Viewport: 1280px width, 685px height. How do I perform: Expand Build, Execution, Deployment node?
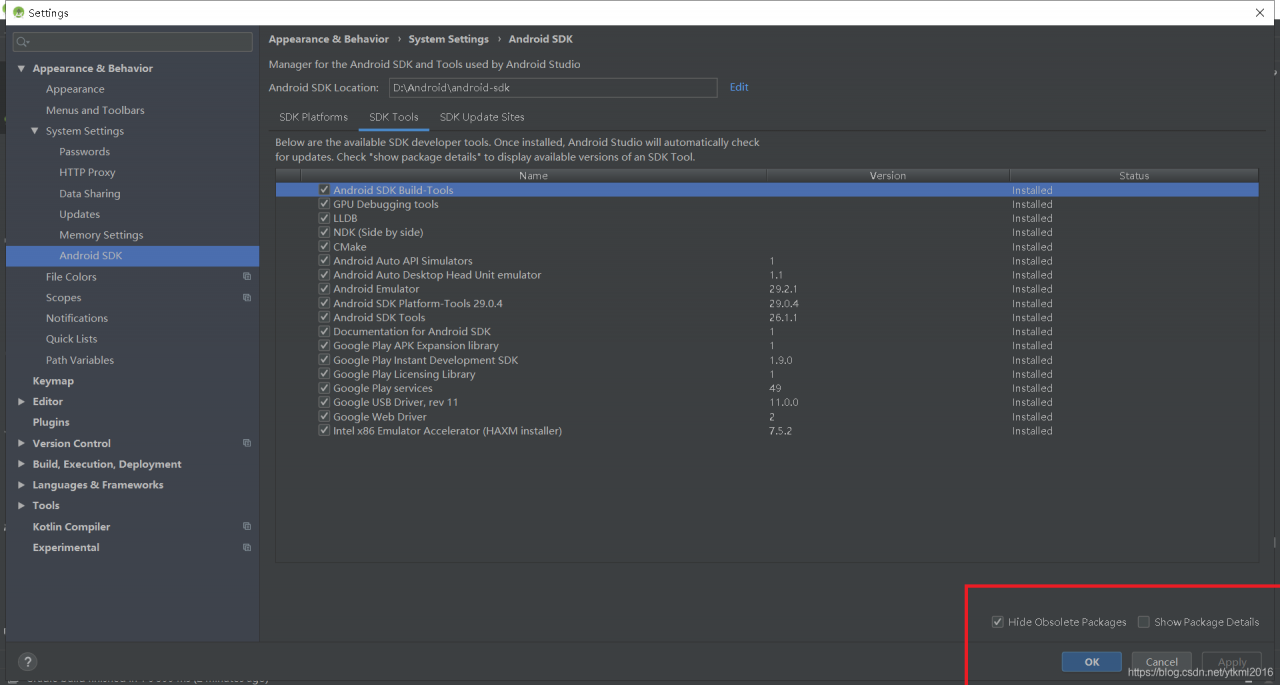22,464
